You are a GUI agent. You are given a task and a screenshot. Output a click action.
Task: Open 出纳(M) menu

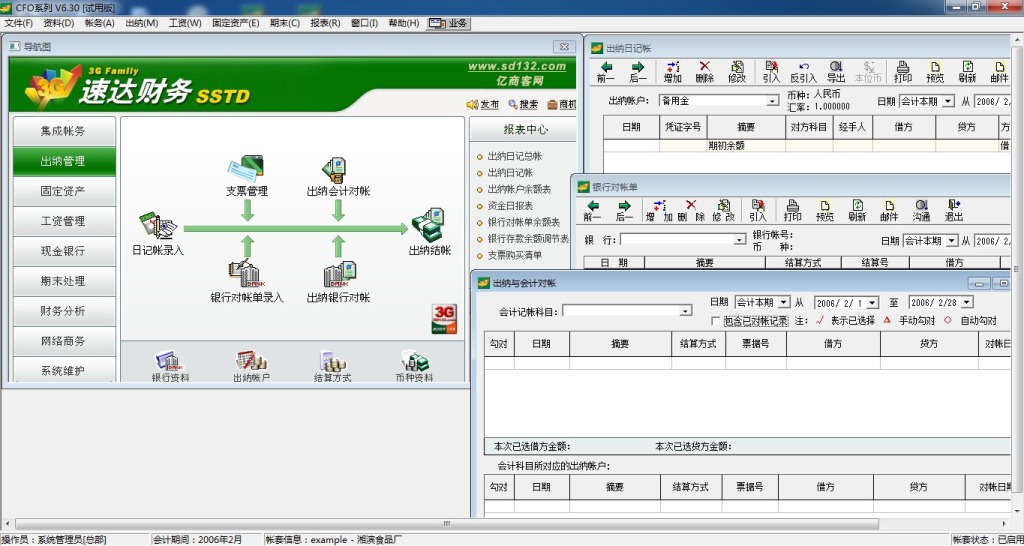[142, 23]
